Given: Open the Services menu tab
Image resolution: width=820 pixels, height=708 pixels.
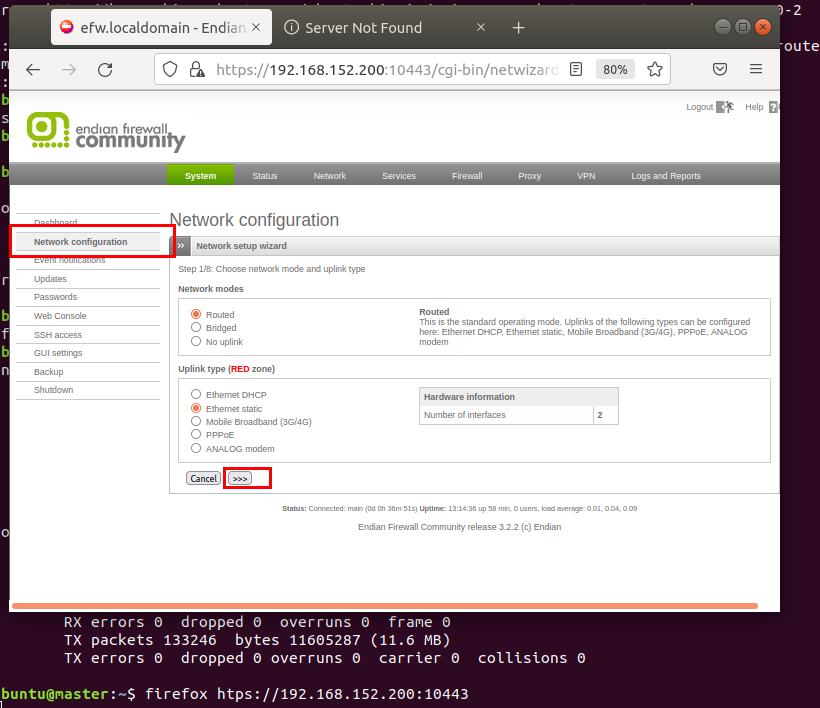Looking at the screenshot, I should (398, 176).
